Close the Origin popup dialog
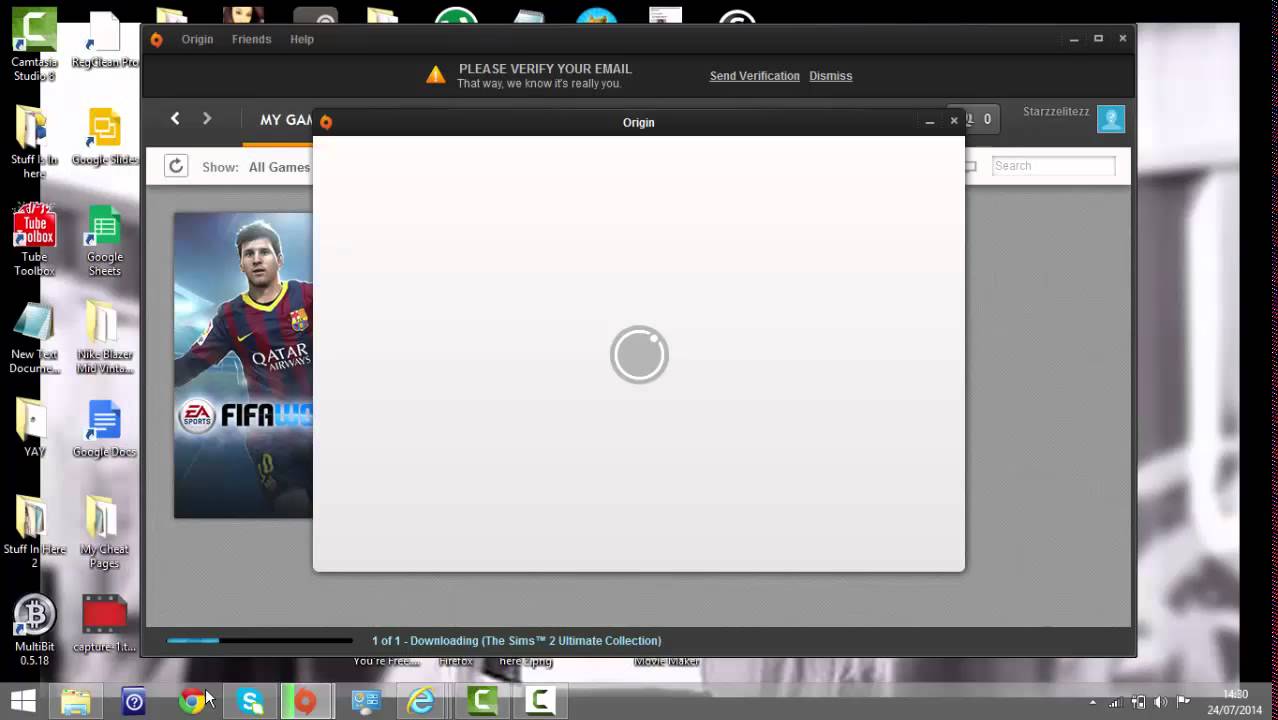1278x720 pixels. 954,121
